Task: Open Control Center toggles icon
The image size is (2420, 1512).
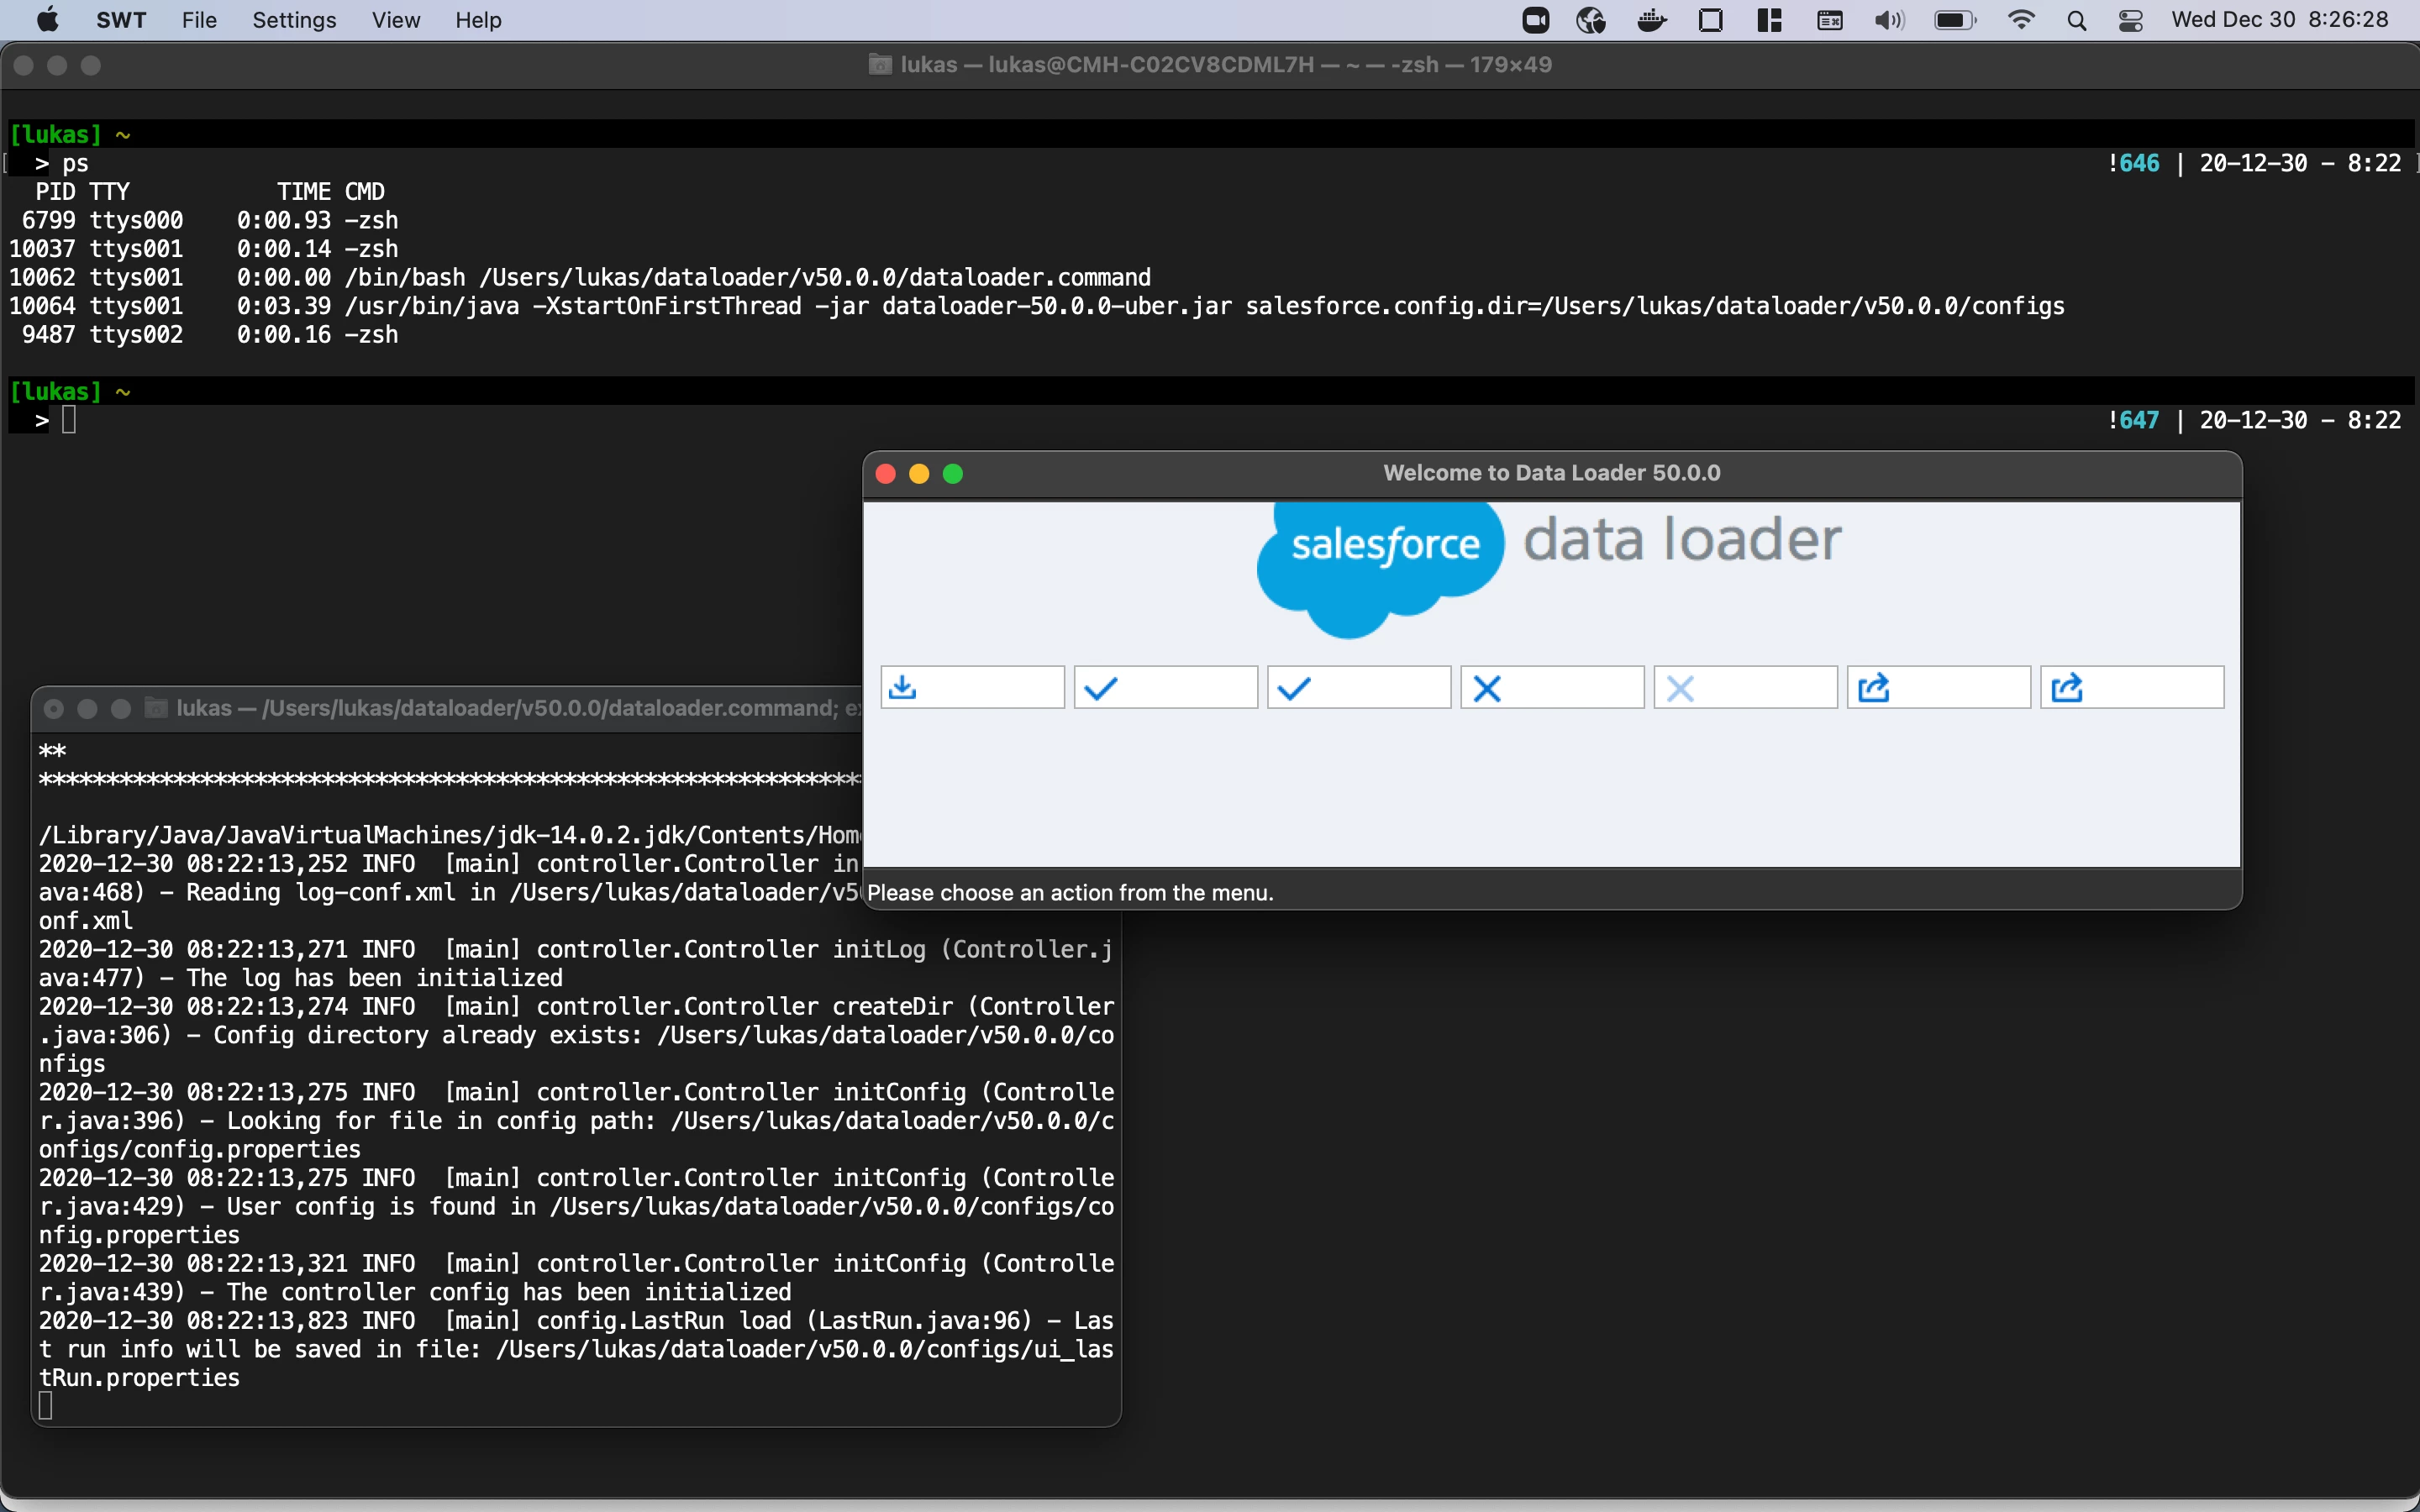Action: [2130, 20]
